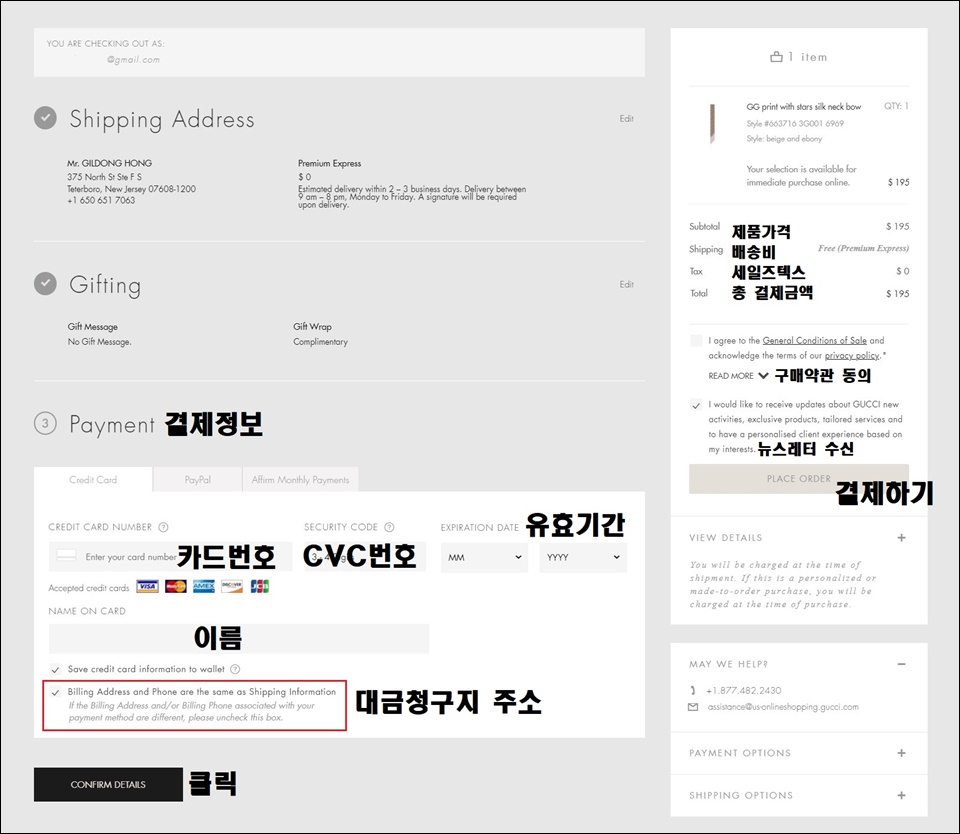Open the privacy policy link
The width and height of the screenshot is (960, 834).
click(x=852, y=356)
